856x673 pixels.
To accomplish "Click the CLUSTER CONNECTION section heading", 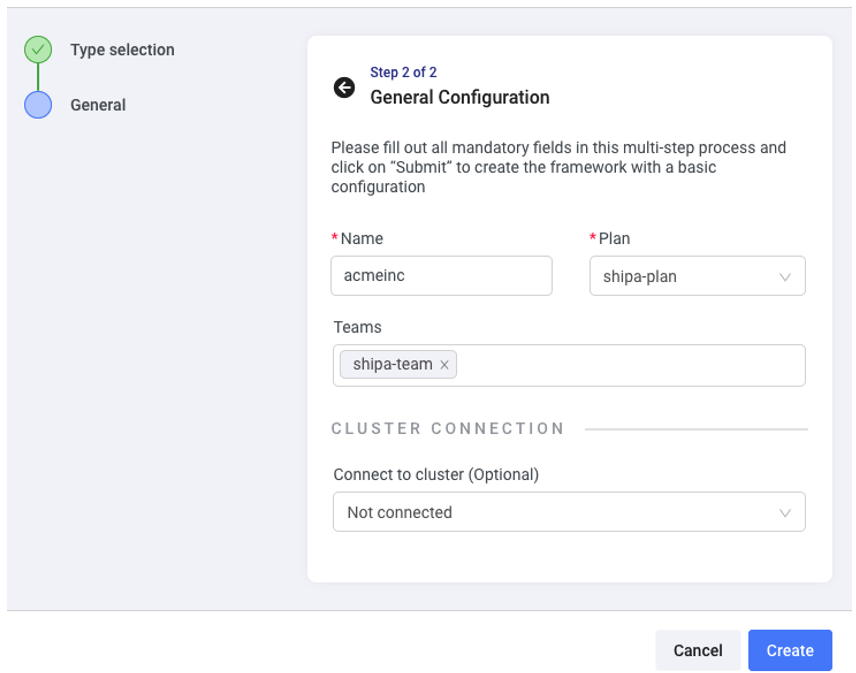I will [x=448, y=428].
